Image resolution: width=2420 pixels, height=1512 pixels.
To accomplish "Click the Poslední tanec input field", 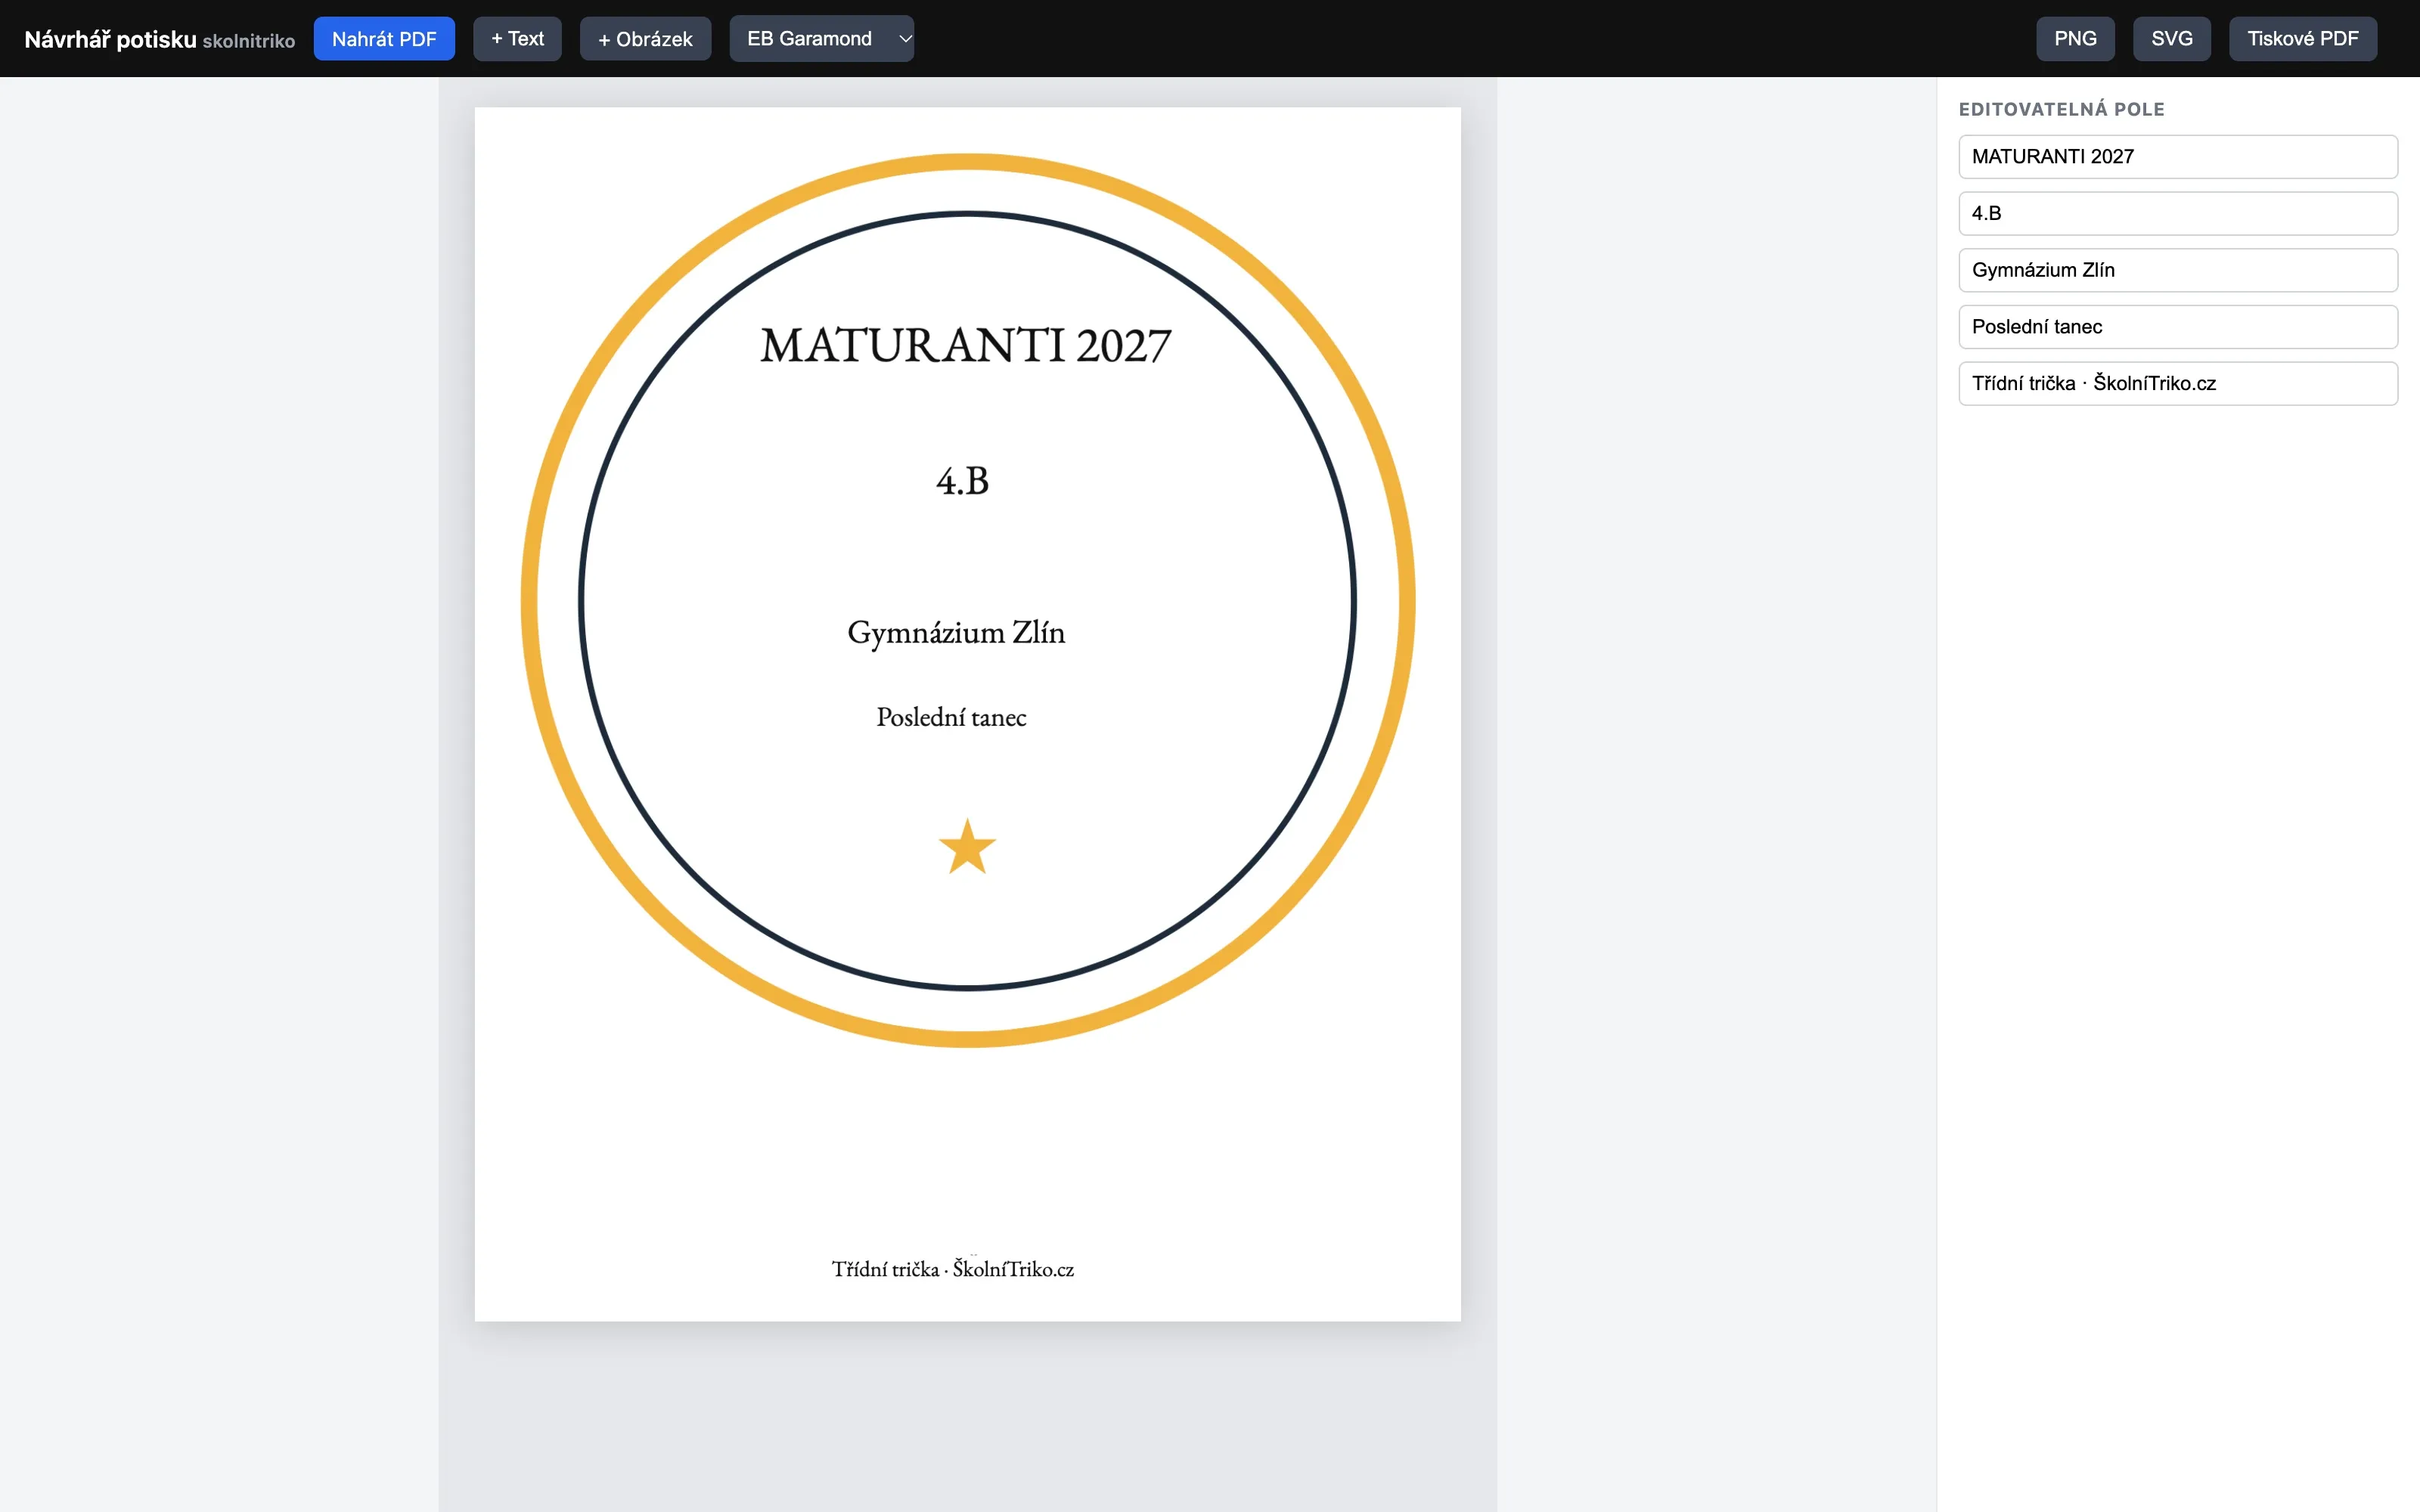I will tap(2178, 327).
